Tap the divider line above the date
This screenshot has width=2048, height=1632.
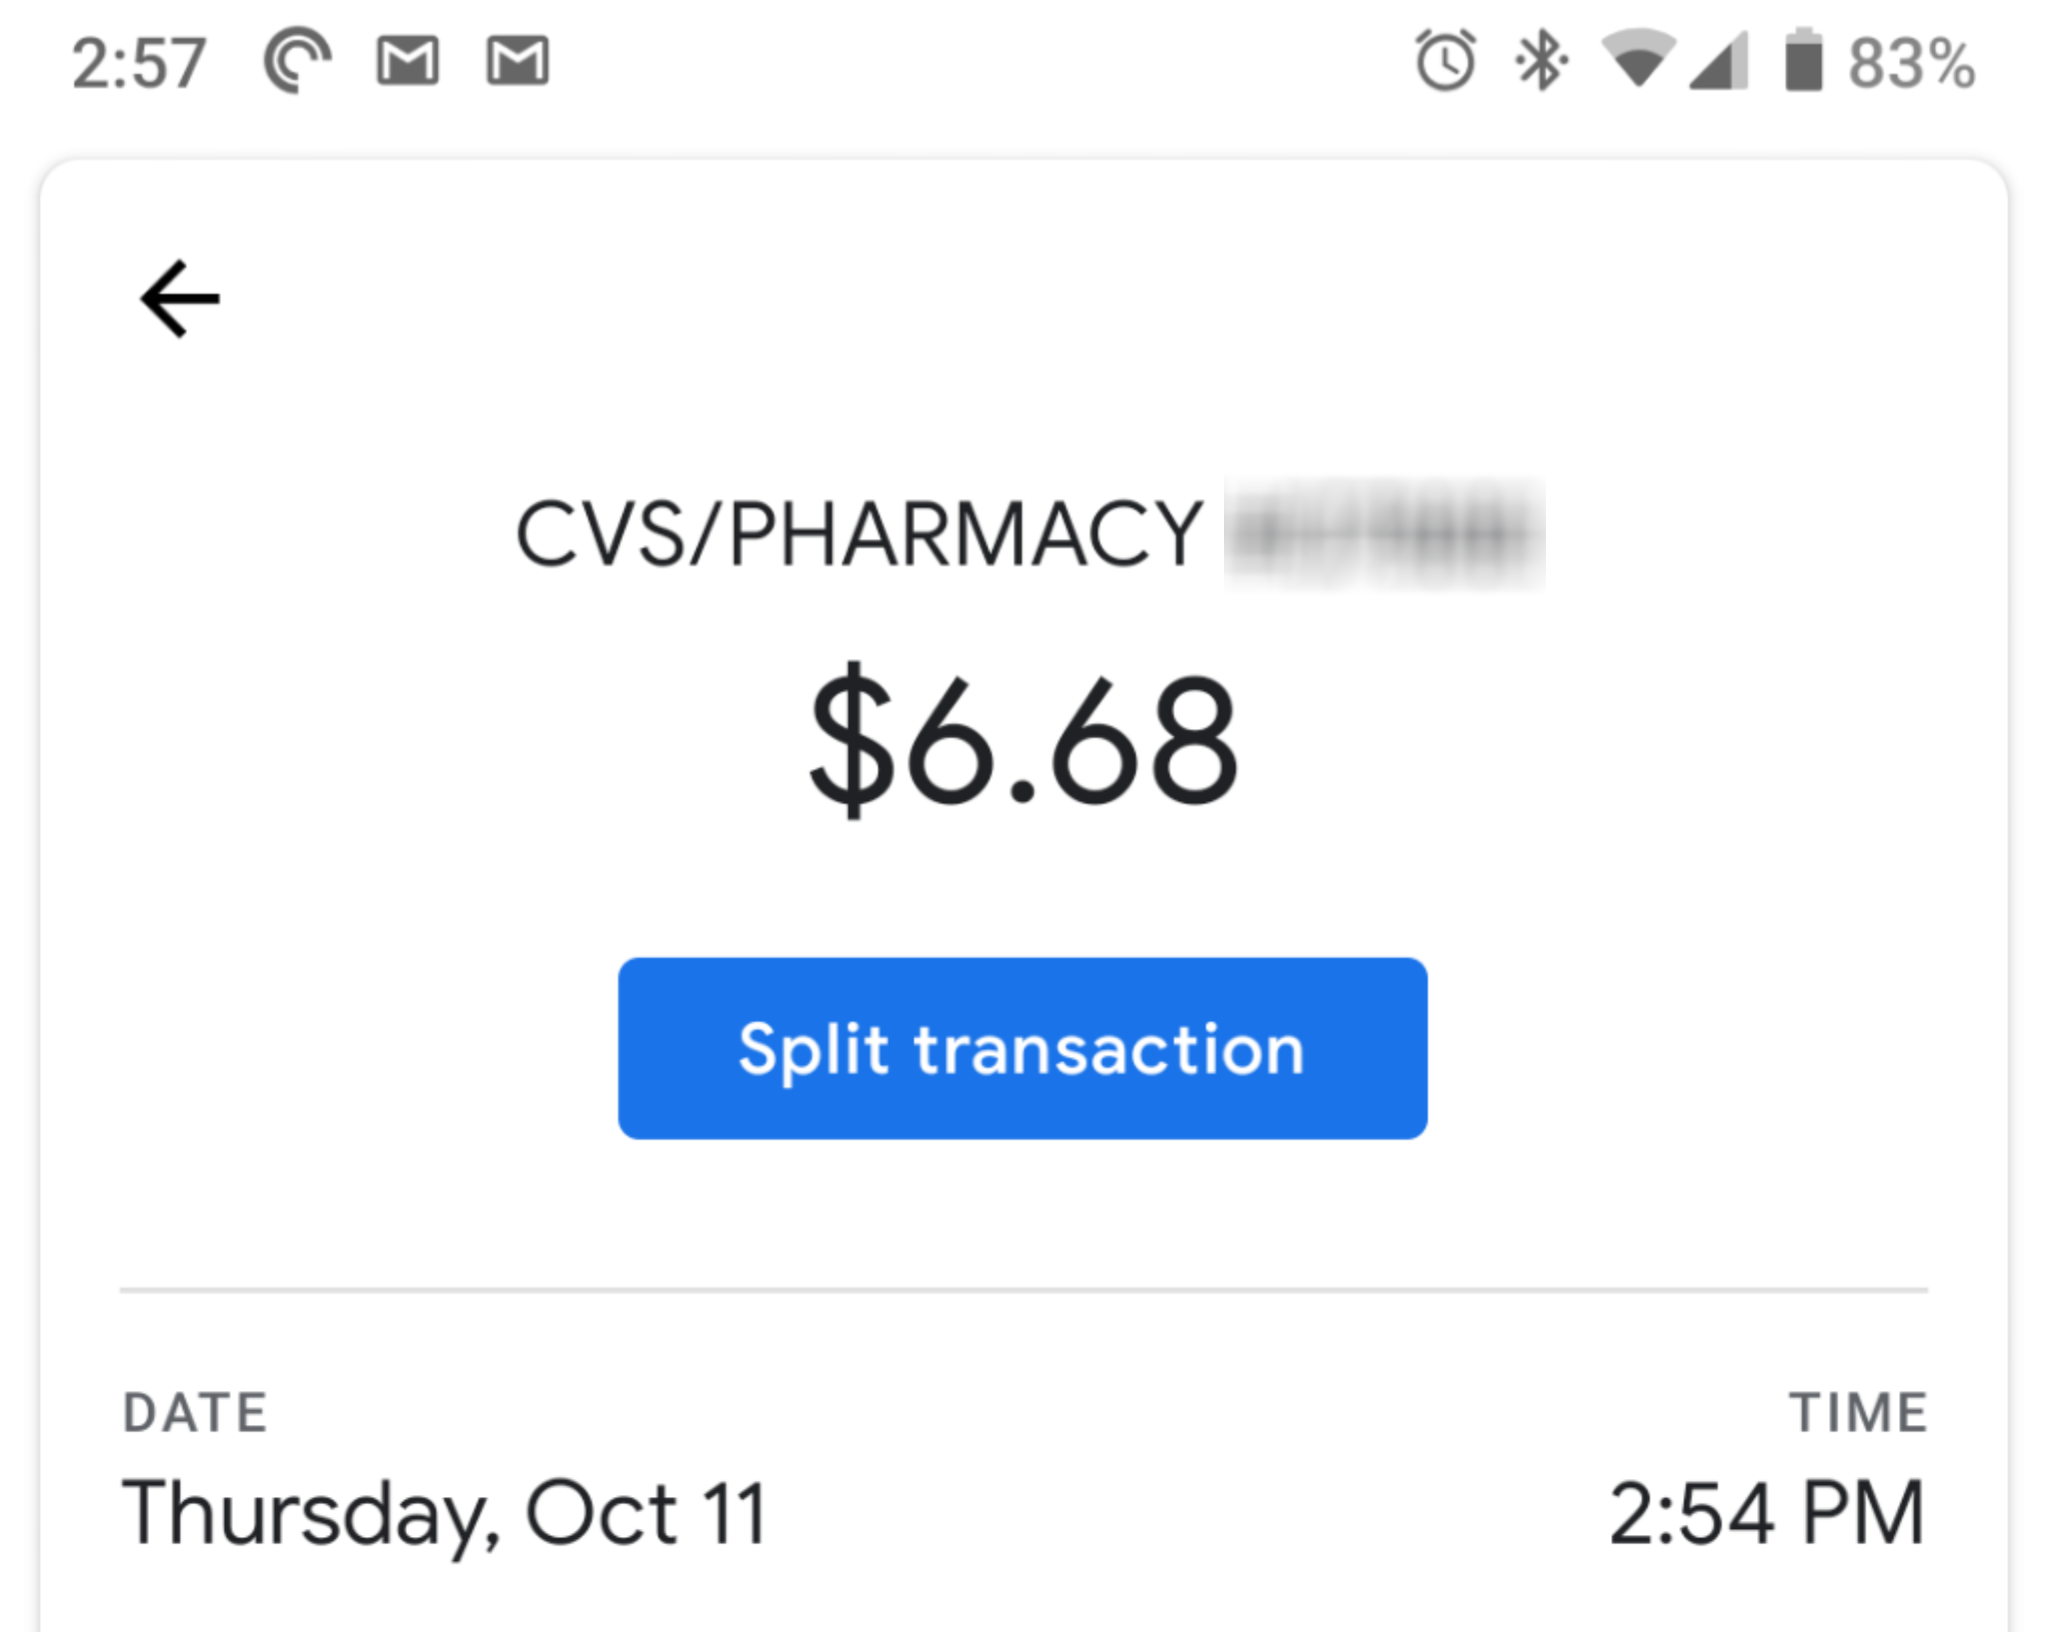pos(1023,1291)
